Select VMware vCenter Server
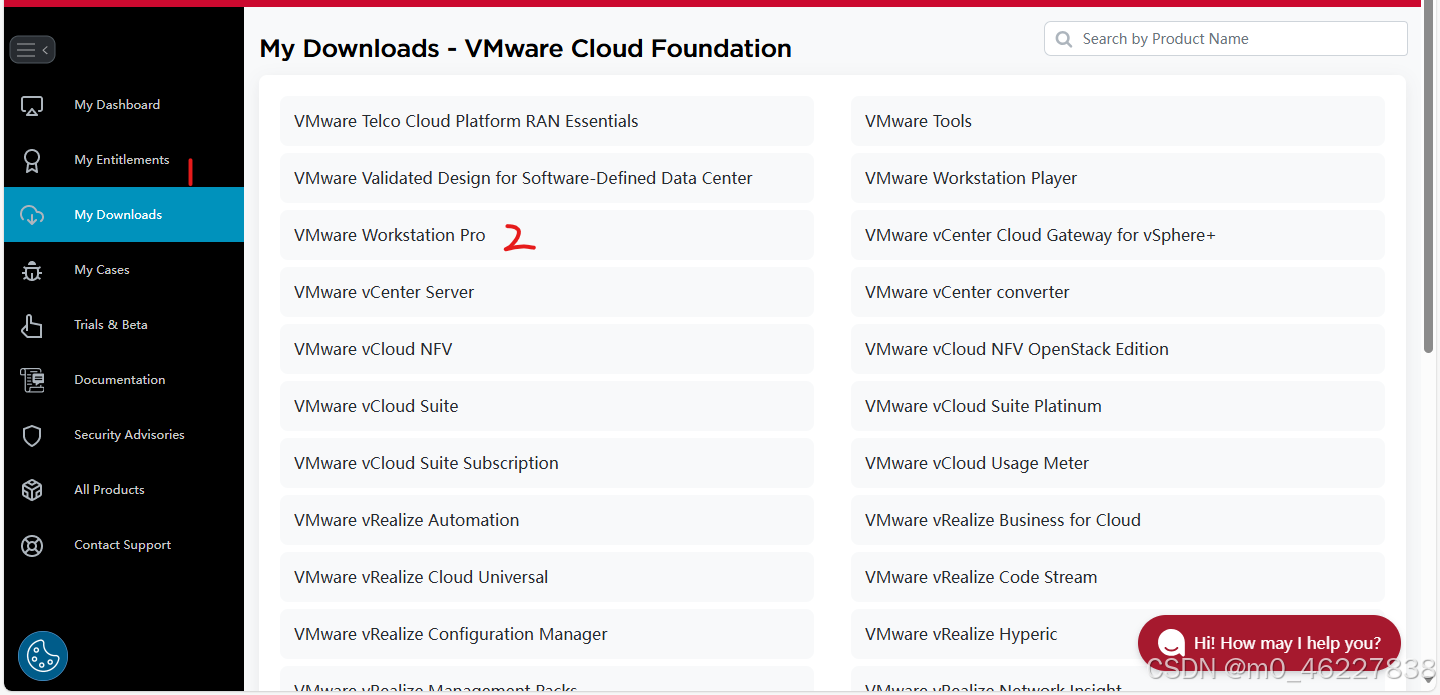Image resolution: width=1440 pixels, height=695 pixels. point(547,292)
